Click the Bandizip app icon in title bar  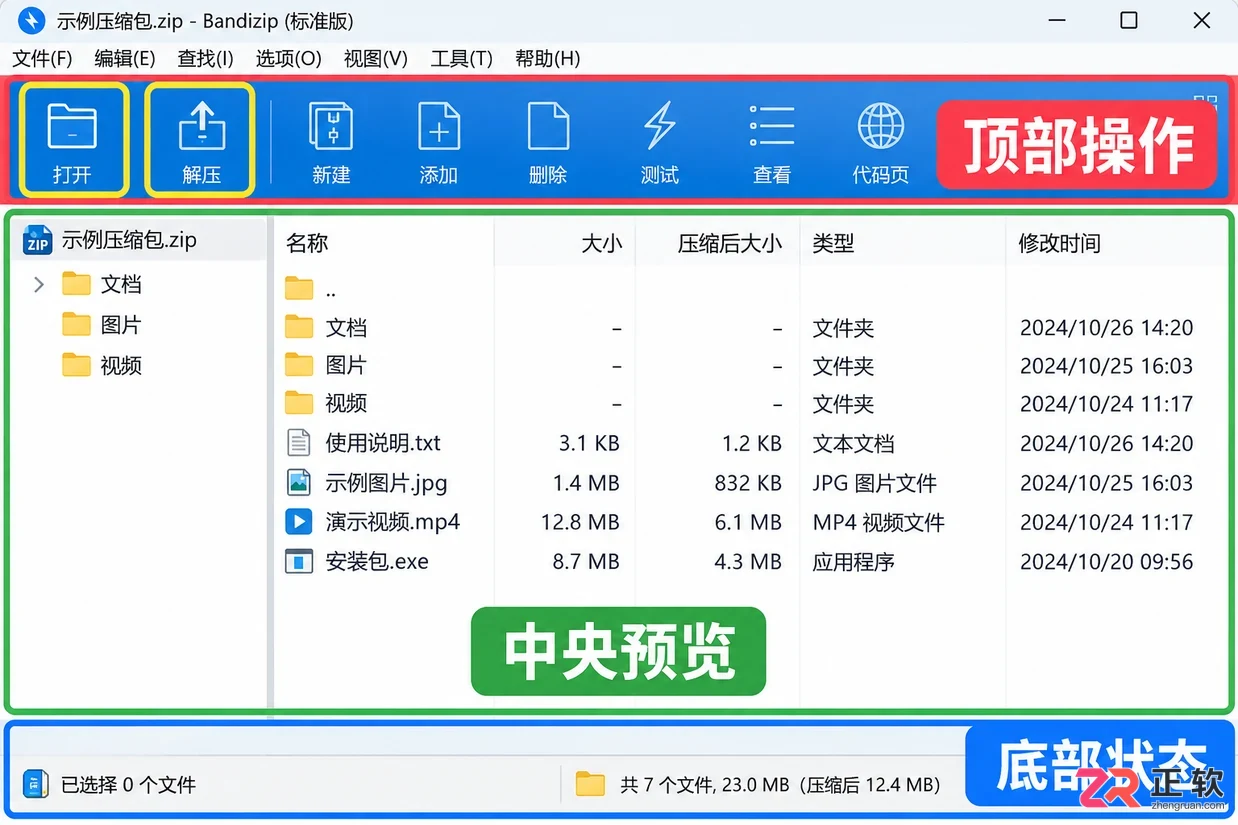point(32,20)
